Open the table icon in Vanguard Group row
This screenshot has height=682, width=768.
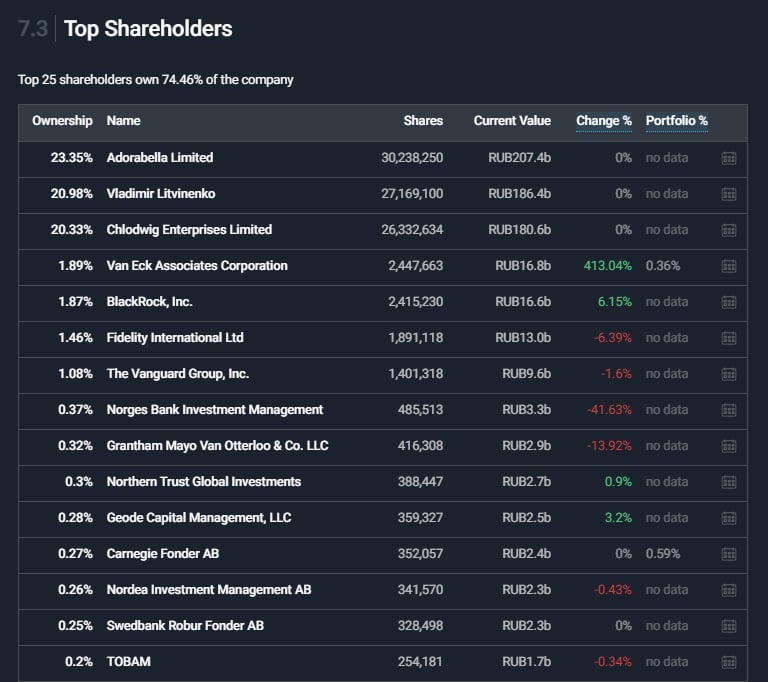(x=729, y=374)
